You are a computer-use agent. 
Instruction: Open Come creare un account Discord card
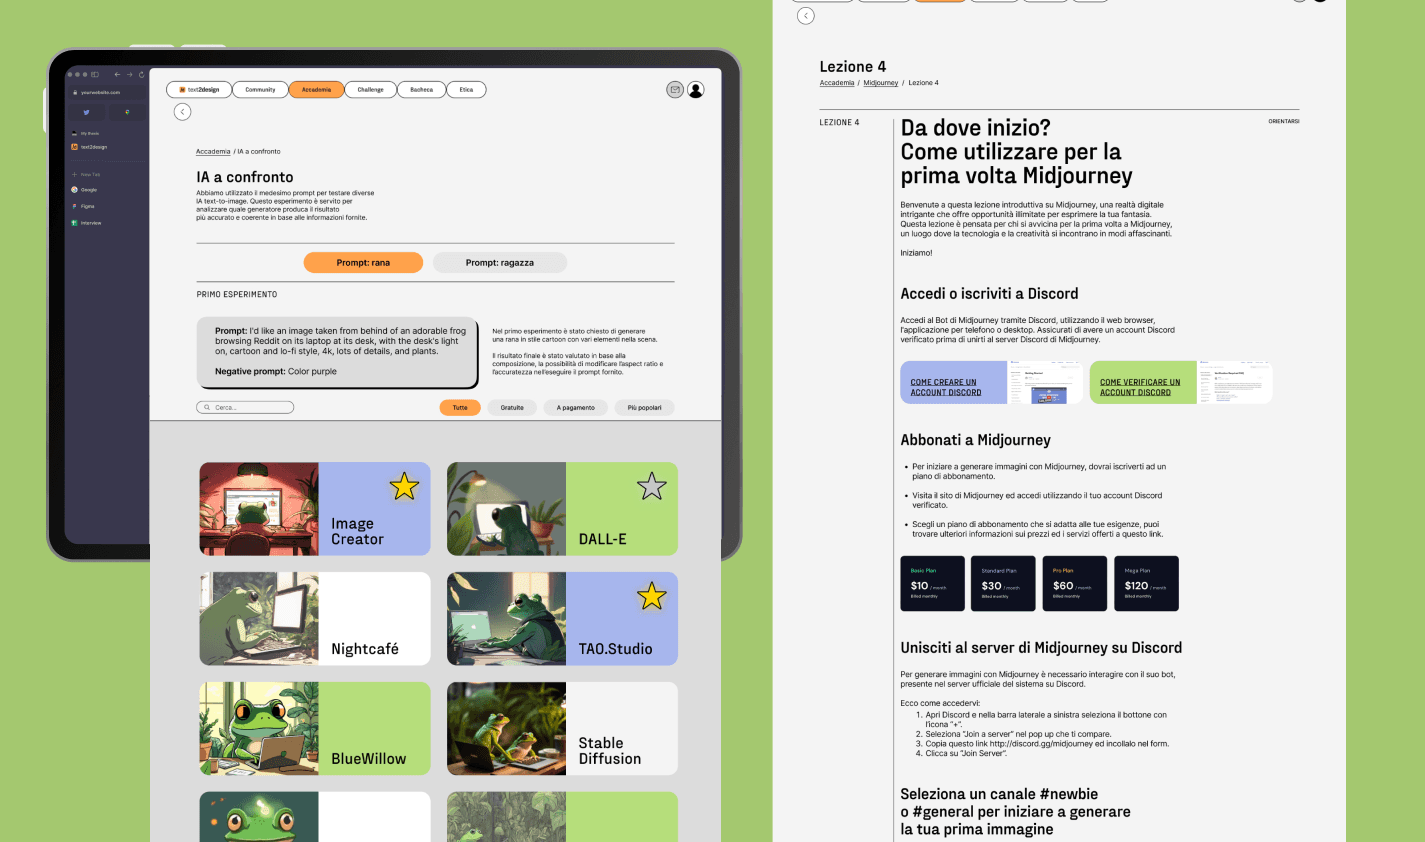coord(991,383)
